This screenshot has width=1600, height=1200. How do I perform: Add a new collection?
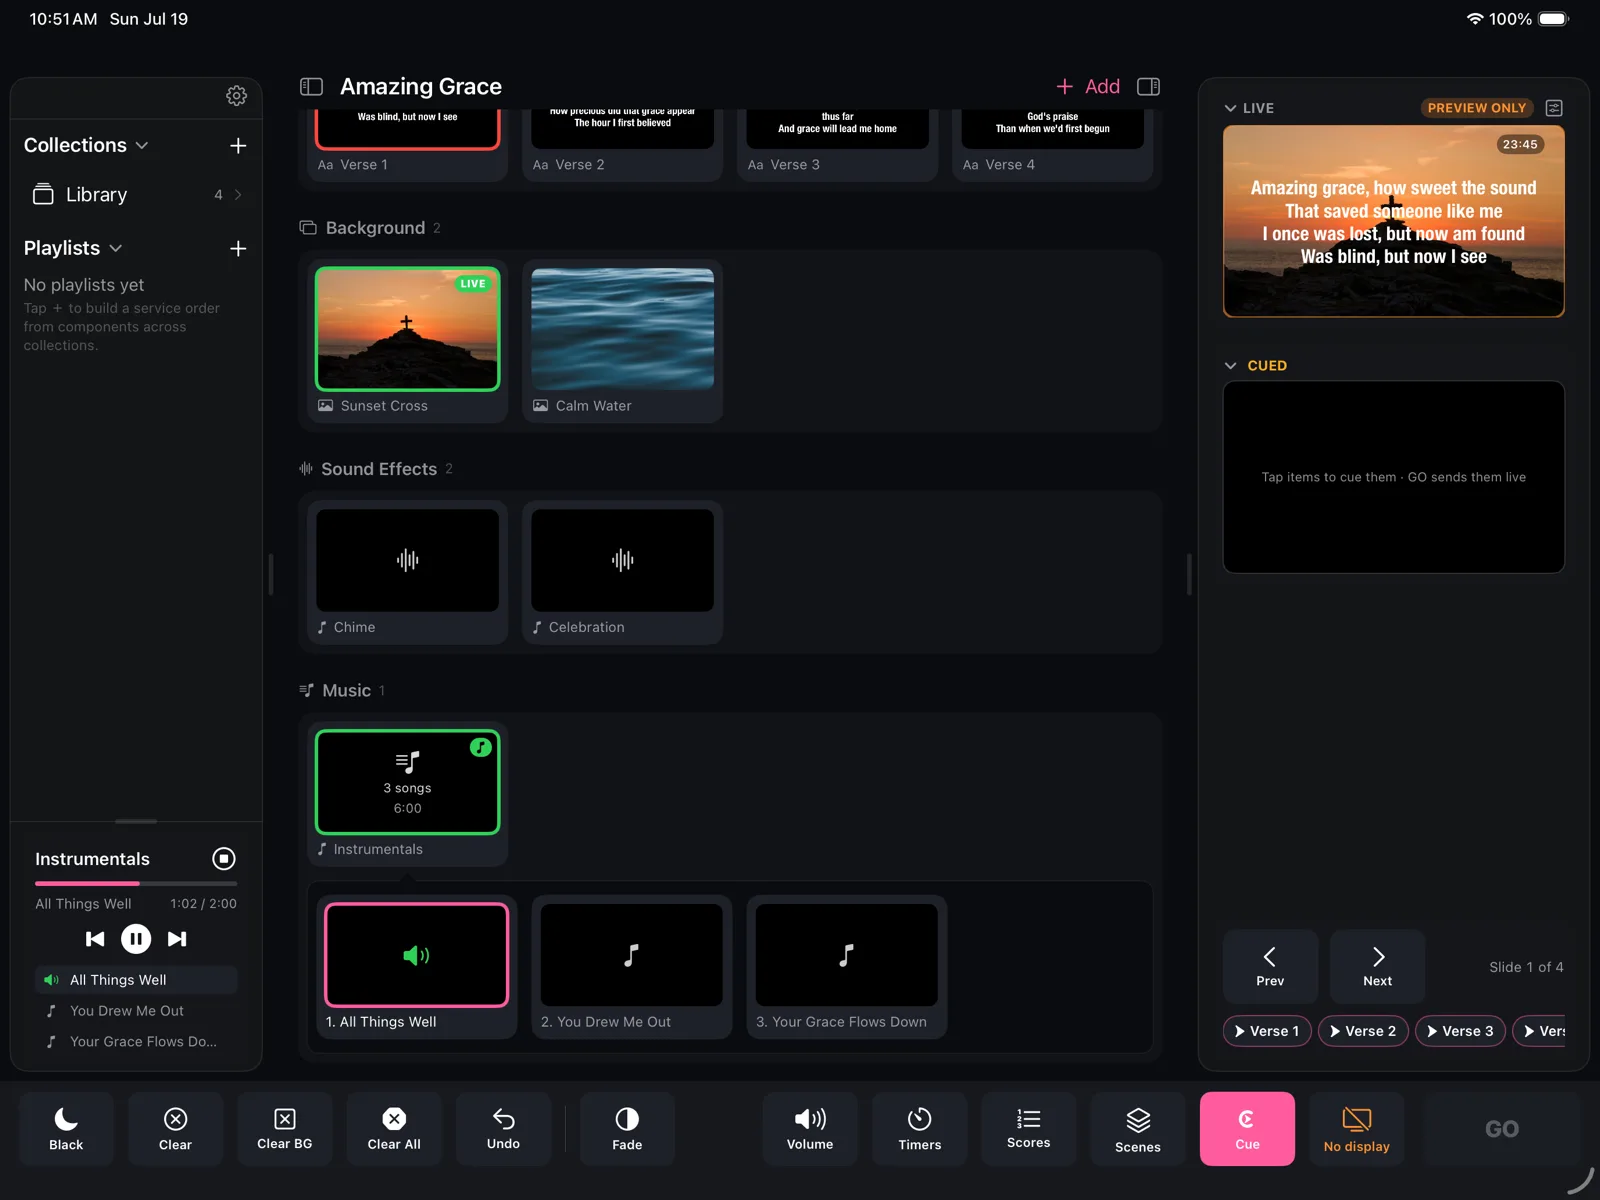click(x=238, y=145)
